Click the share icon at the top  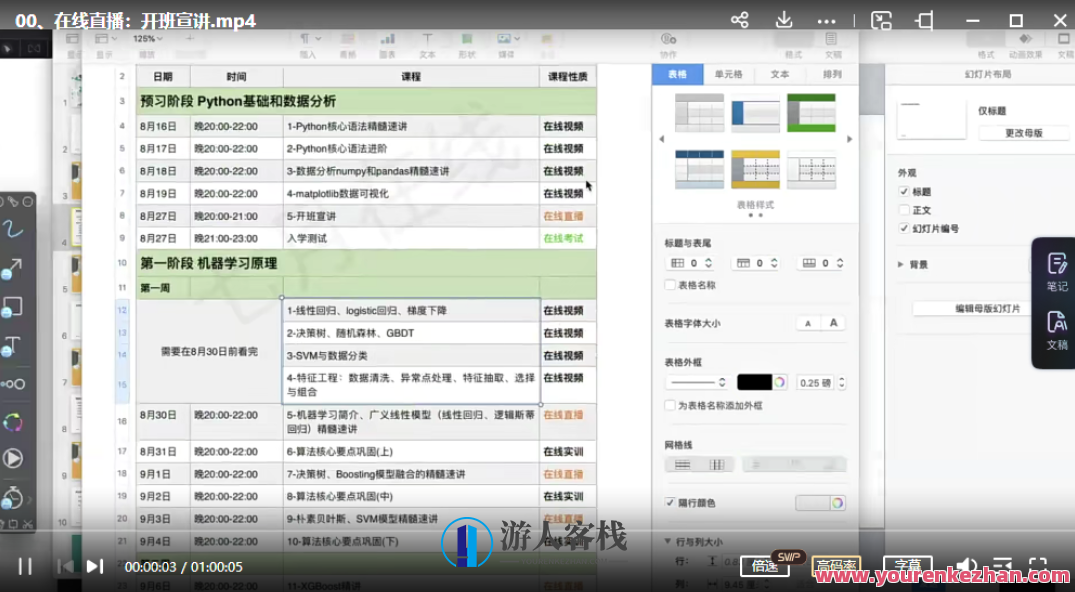[739, 20]
